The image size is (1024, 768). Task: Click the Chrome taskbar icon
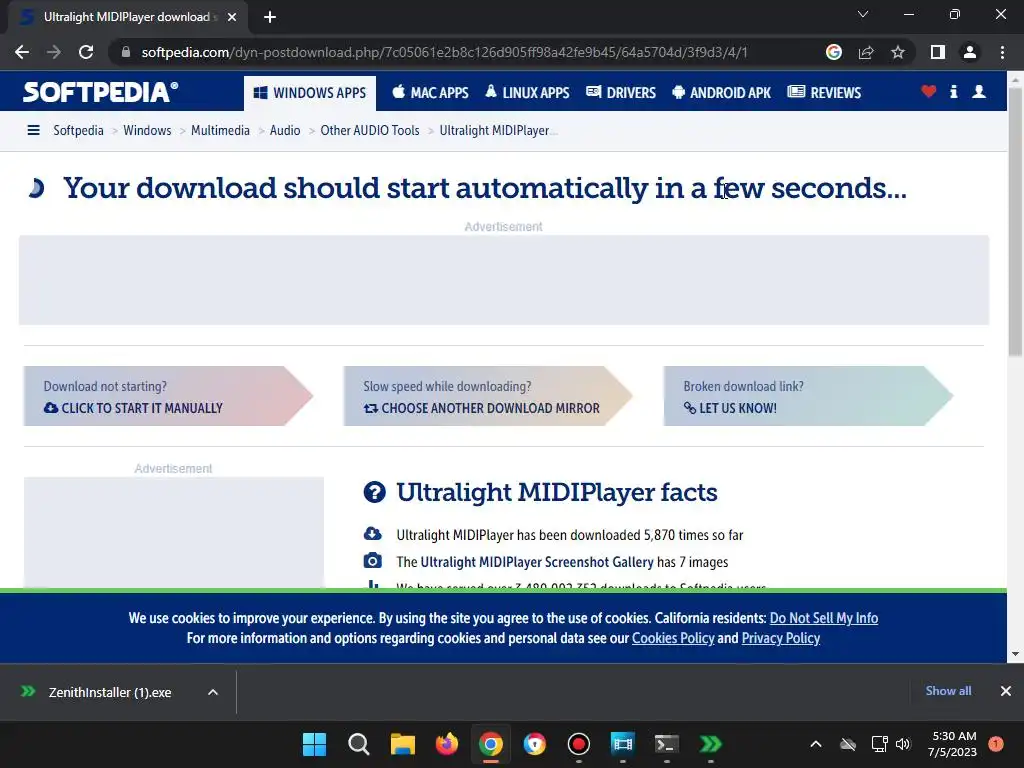(490, 744)
